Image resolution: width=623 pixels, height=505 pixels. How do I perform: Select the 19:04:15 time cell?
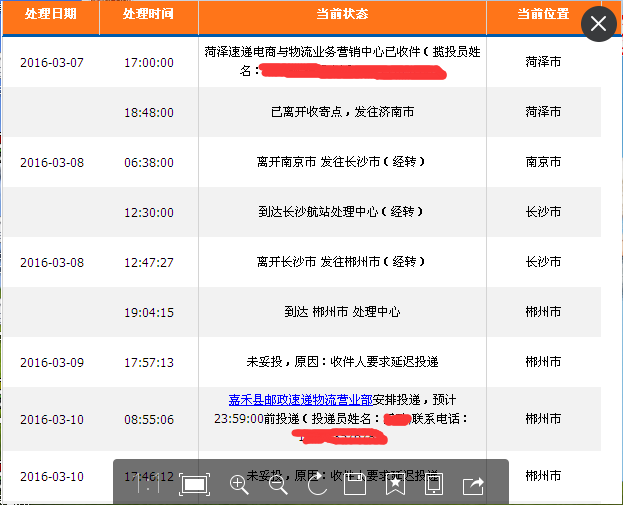[149, 312]
